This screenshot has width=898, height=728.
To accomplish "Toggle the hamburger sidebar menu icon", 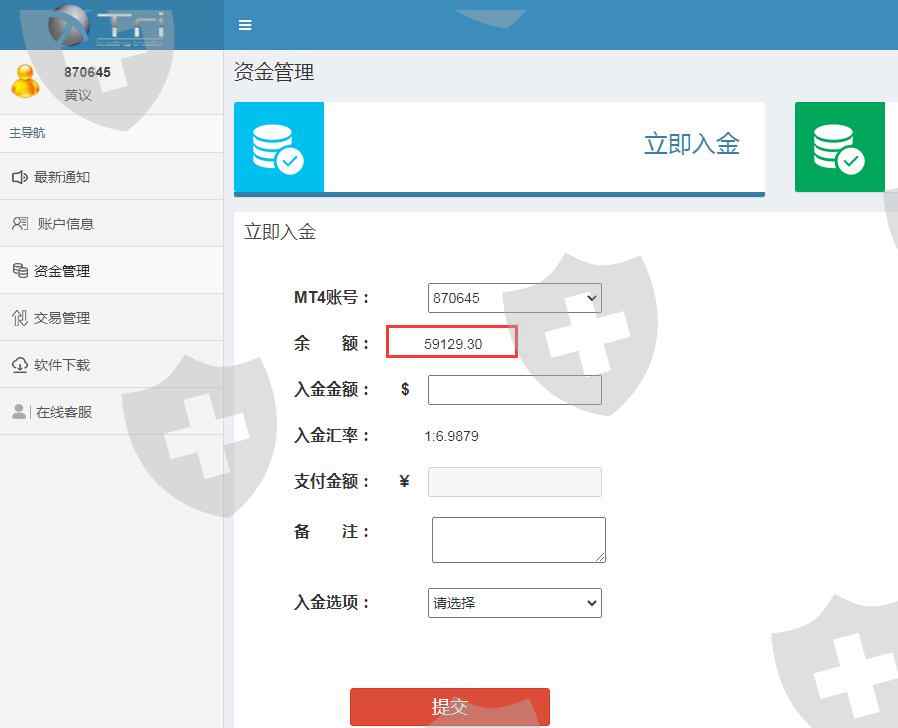I will 245,25.
